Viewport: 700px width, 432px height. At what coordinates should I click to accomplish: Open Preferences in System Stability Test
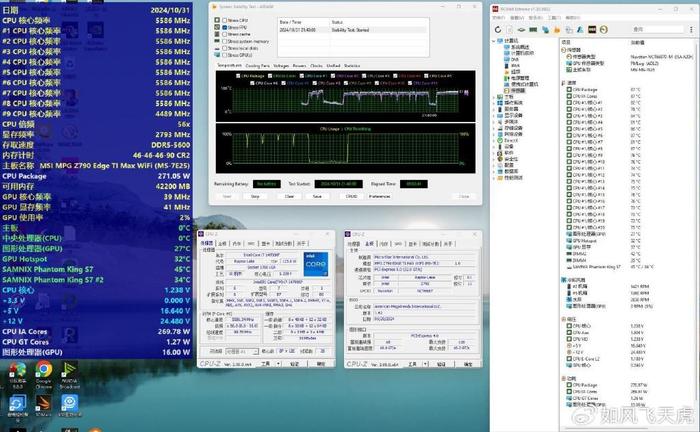[x=379, y=196]
